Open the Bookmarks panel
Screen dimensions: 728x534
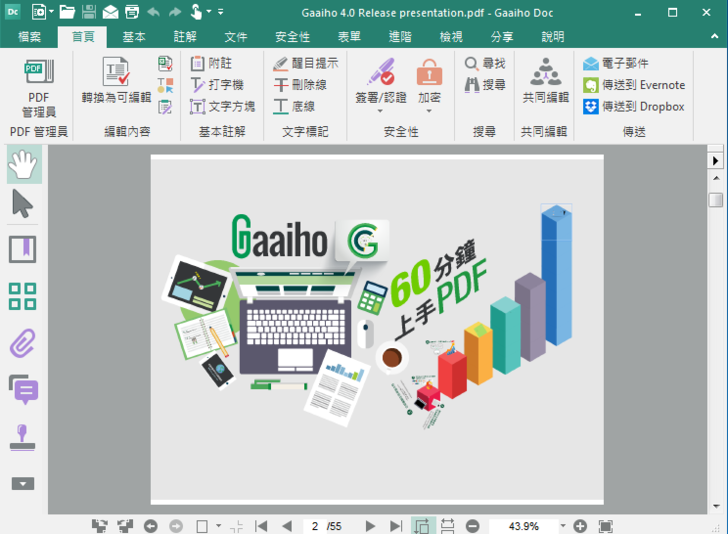[23, 250]
